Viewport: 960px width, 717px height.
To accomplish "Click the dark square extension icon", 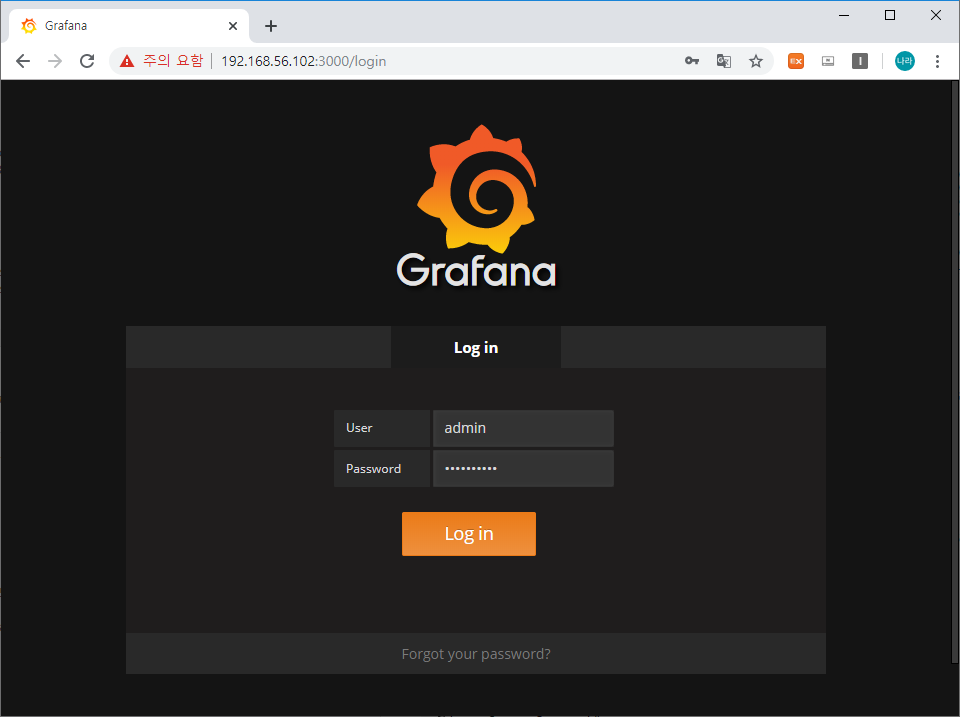I will (x=860, y=61).
